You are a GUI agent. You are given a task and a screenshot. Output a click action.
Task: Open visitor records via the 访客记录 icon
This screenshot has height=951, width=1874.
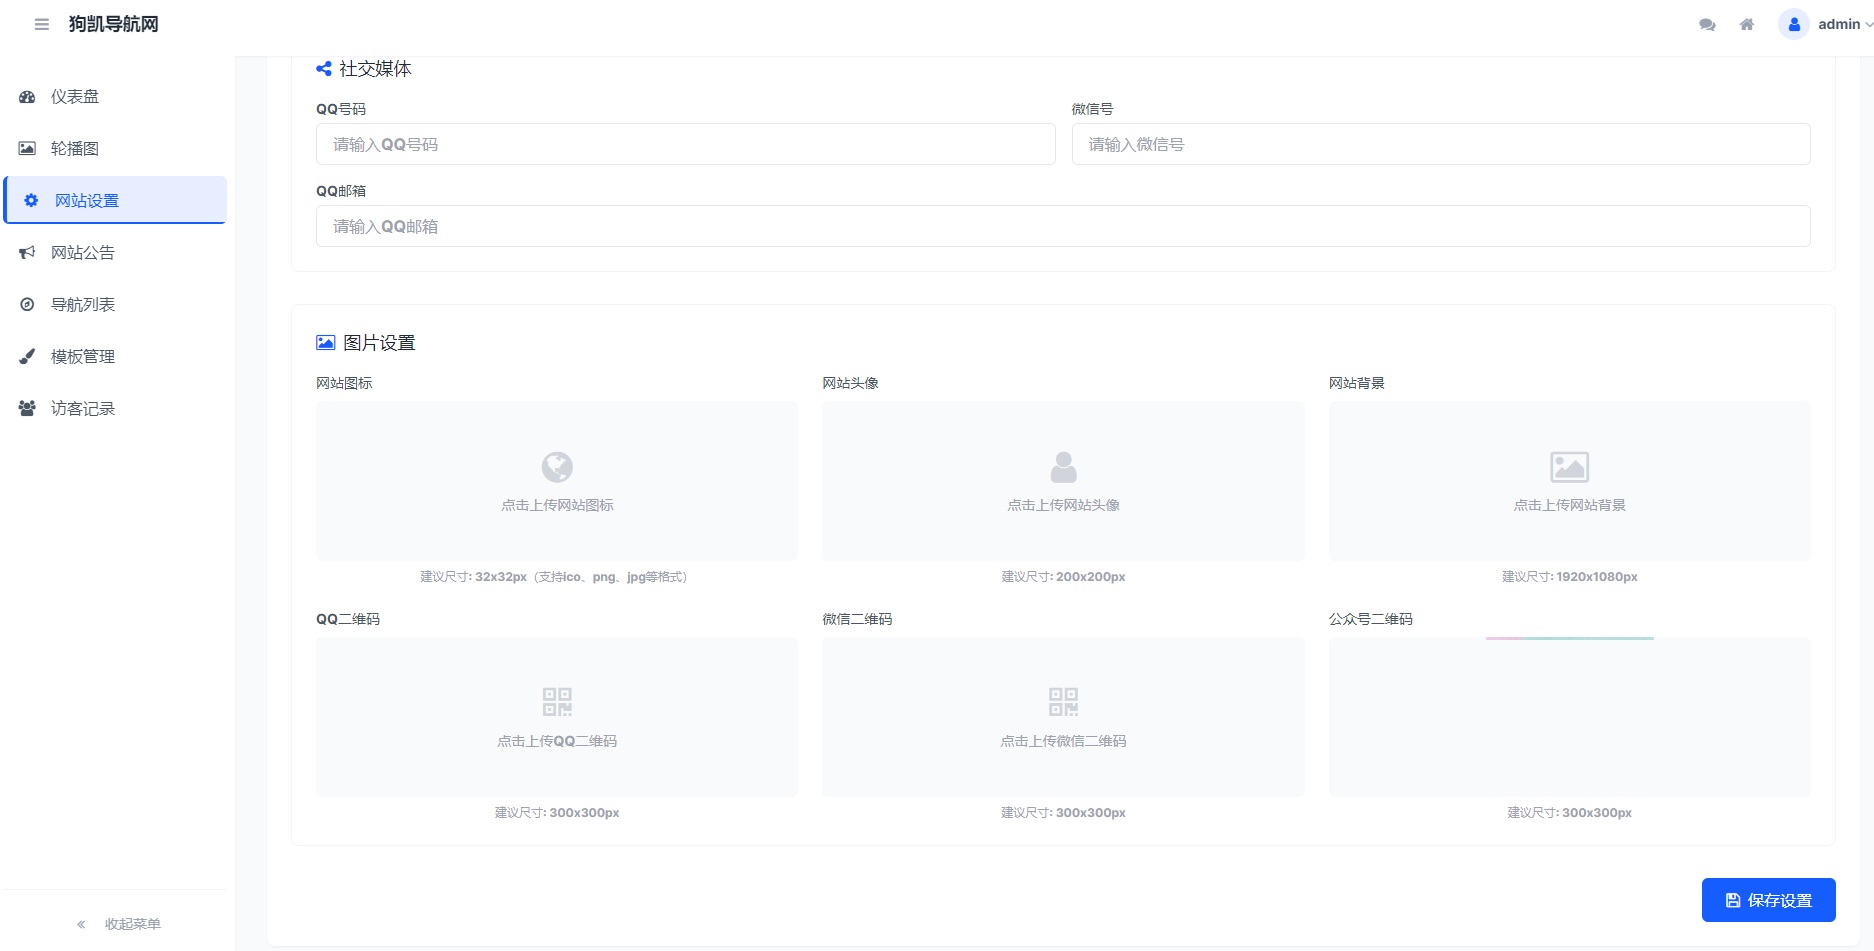click(x=27, y=408)
